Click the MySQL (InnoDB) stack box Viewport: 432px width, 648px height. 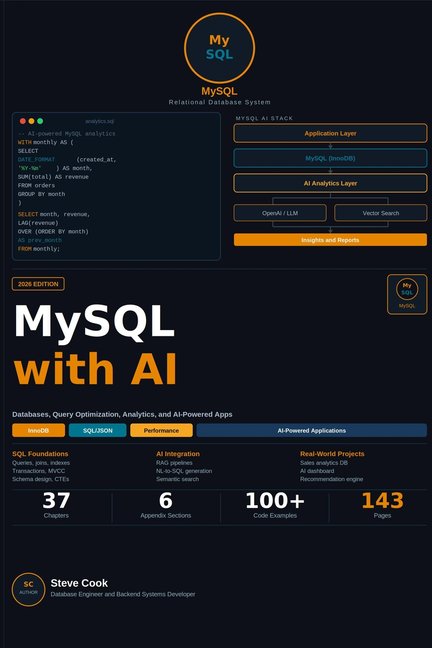point(330,158)
